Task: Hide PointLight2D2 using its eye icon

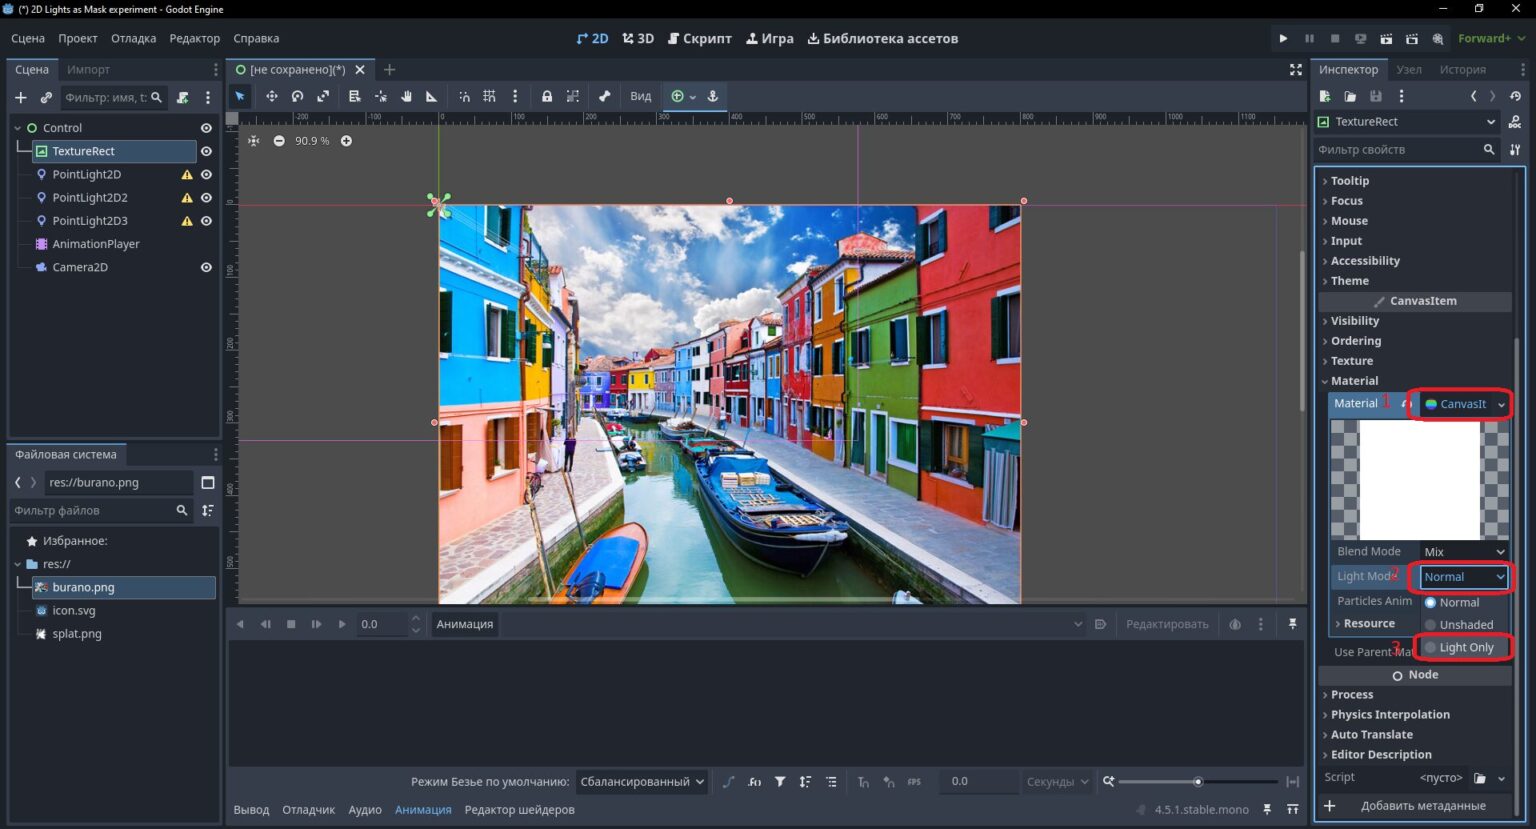Action: tap(206, 198)
